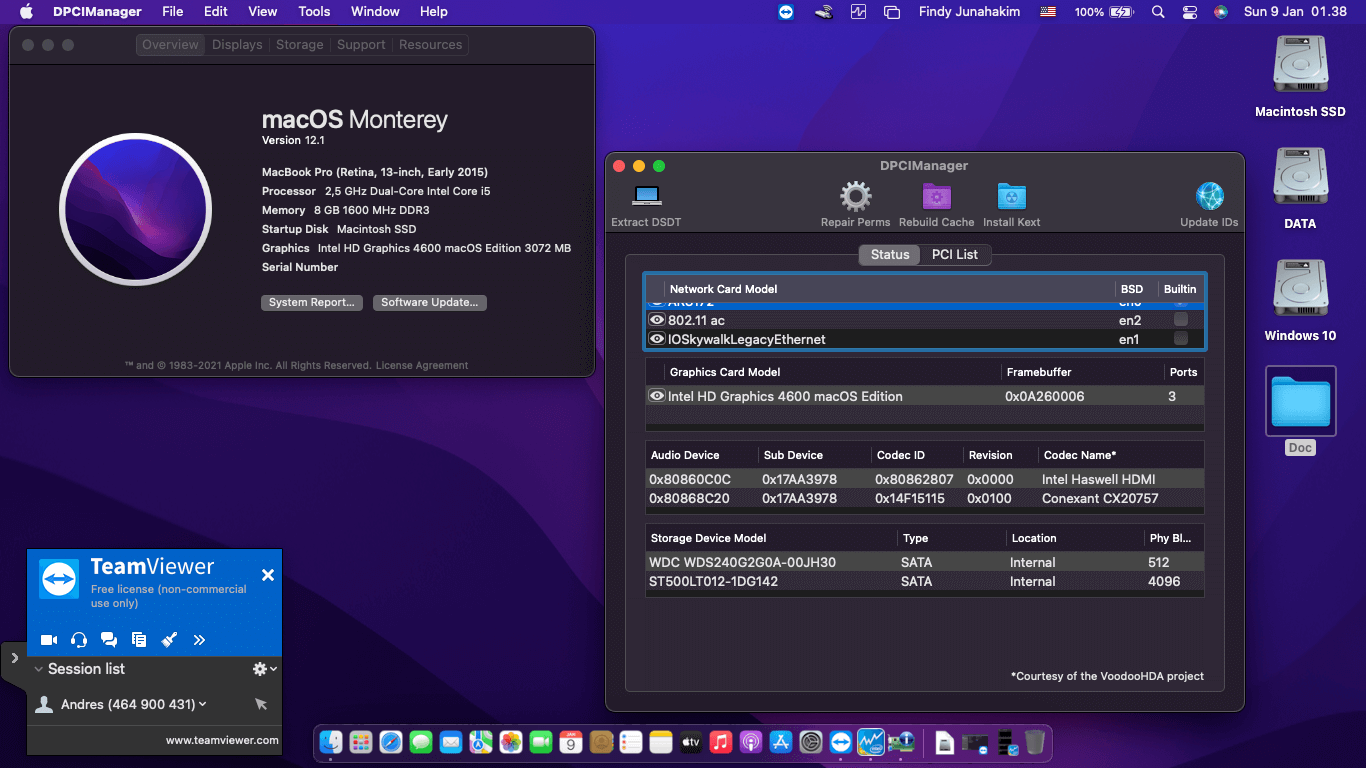Select framebuffer value 0x0A260006
The width and height of the screenshot is (1366, 768).
tap(1044, 396)
